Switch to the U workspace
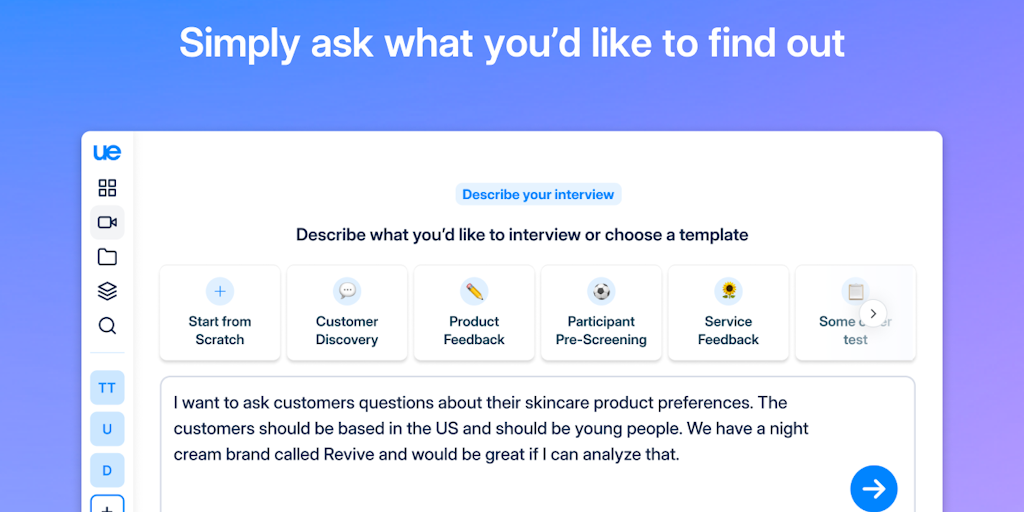Screen dimensions: 1024x512 click(107, 429)
